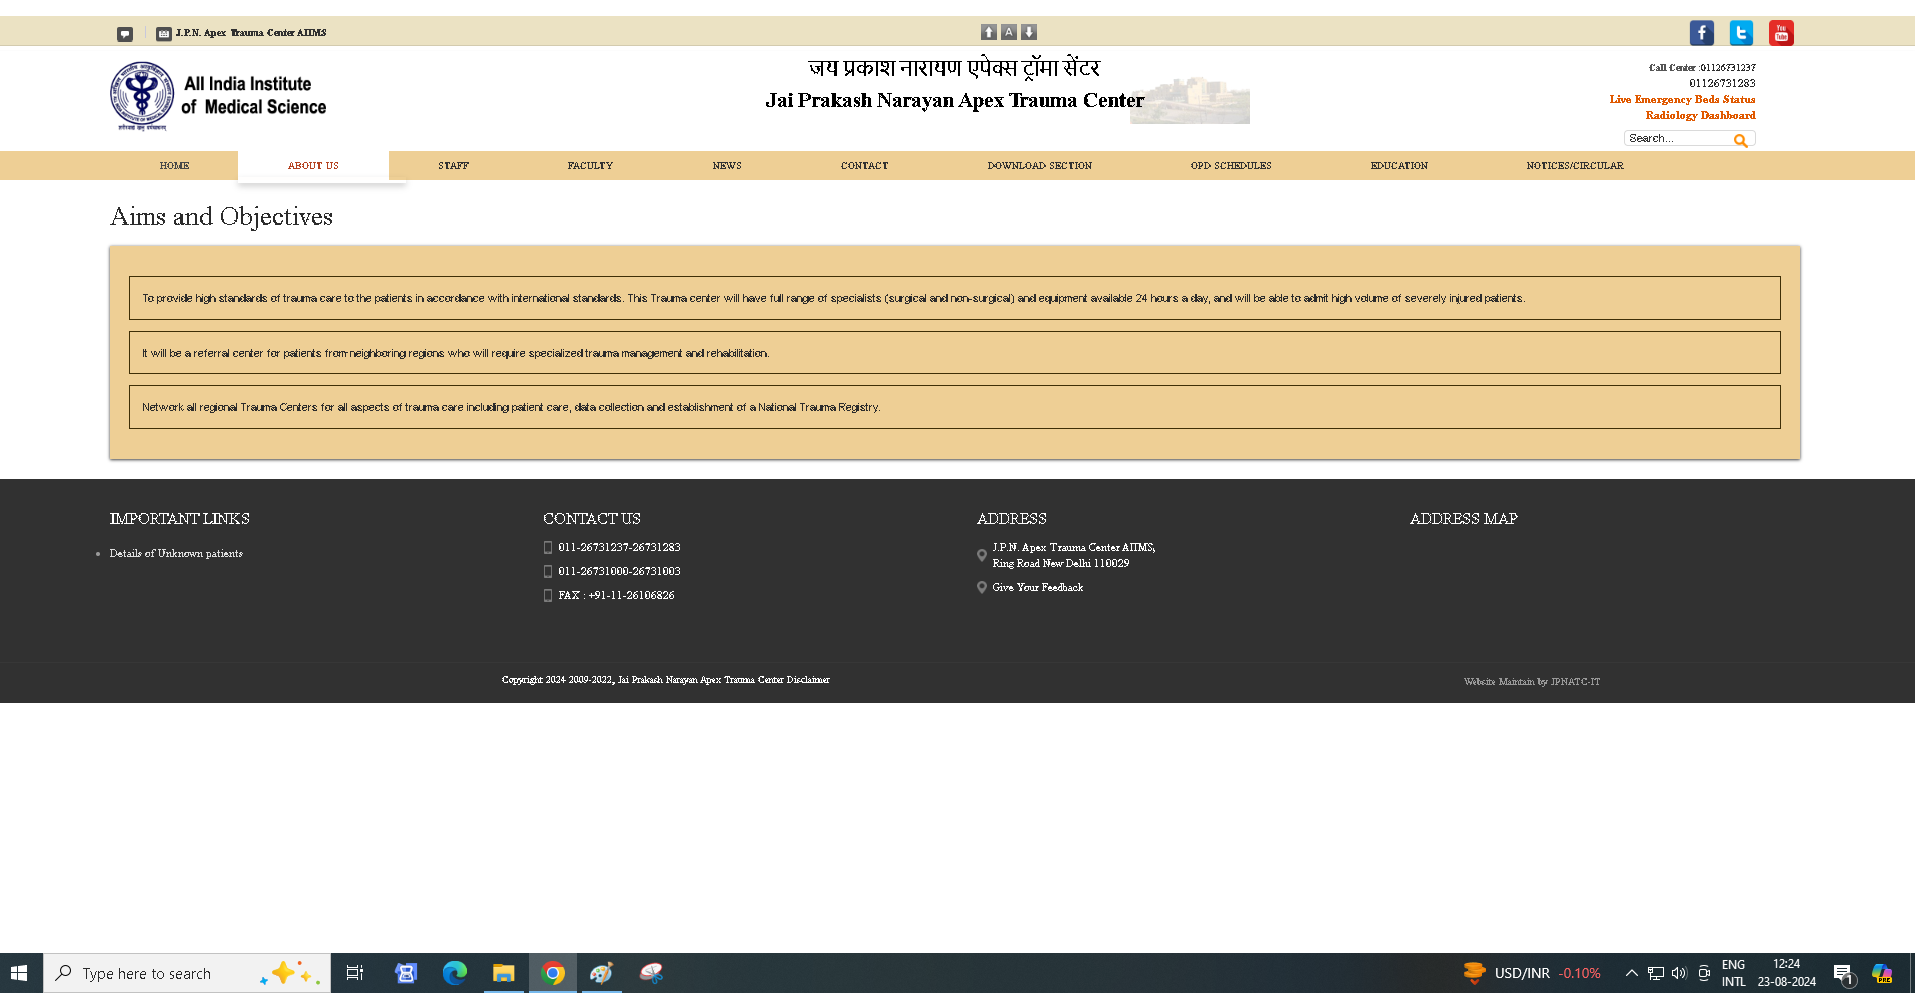Open the DOWNLOAD SECTION menu
Image resolution: width=1915 pixels, height=993 pixels.
[1039, 166]
